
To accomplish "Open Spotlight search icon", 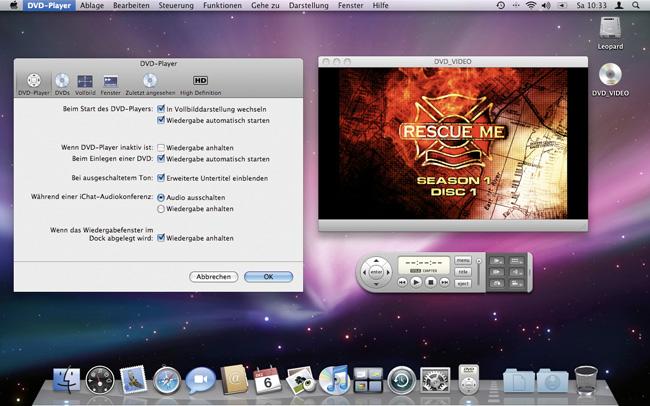I will click(x=635, y=5).
